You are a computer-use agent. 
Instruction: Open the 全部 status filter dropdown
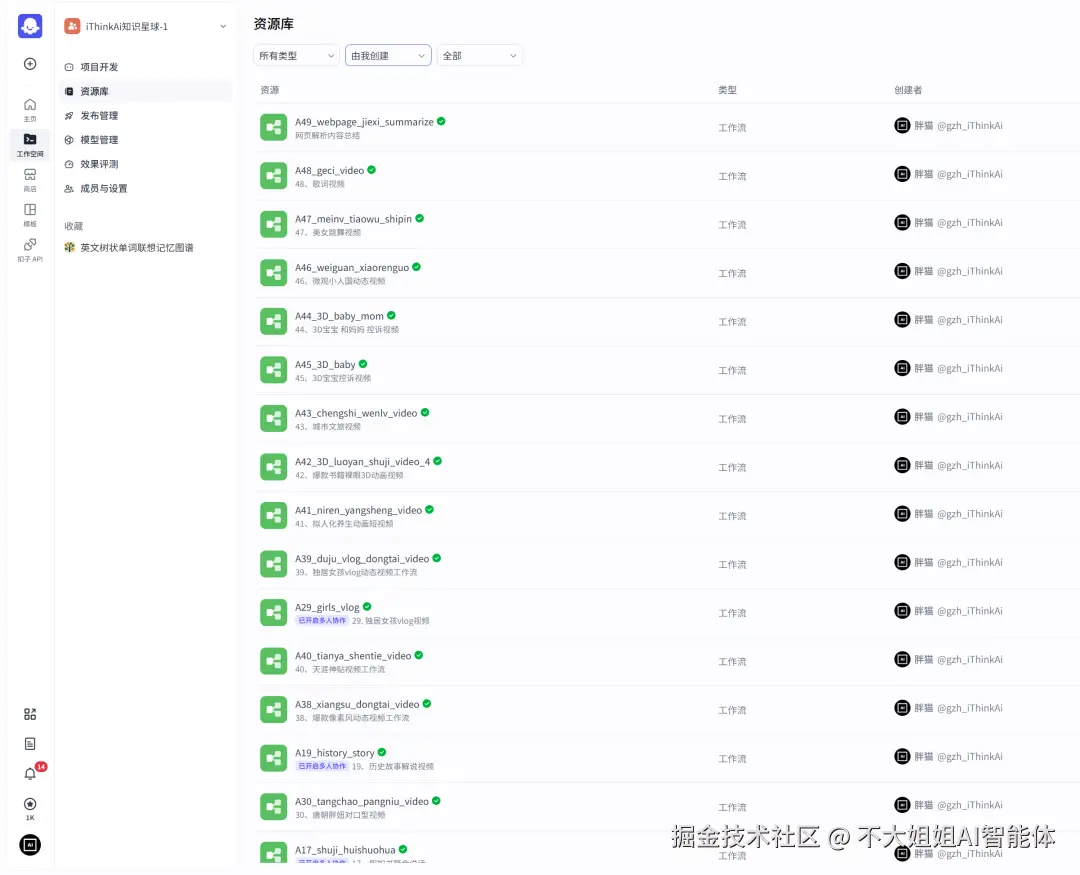pyautogui.click(x=479, y=56)
